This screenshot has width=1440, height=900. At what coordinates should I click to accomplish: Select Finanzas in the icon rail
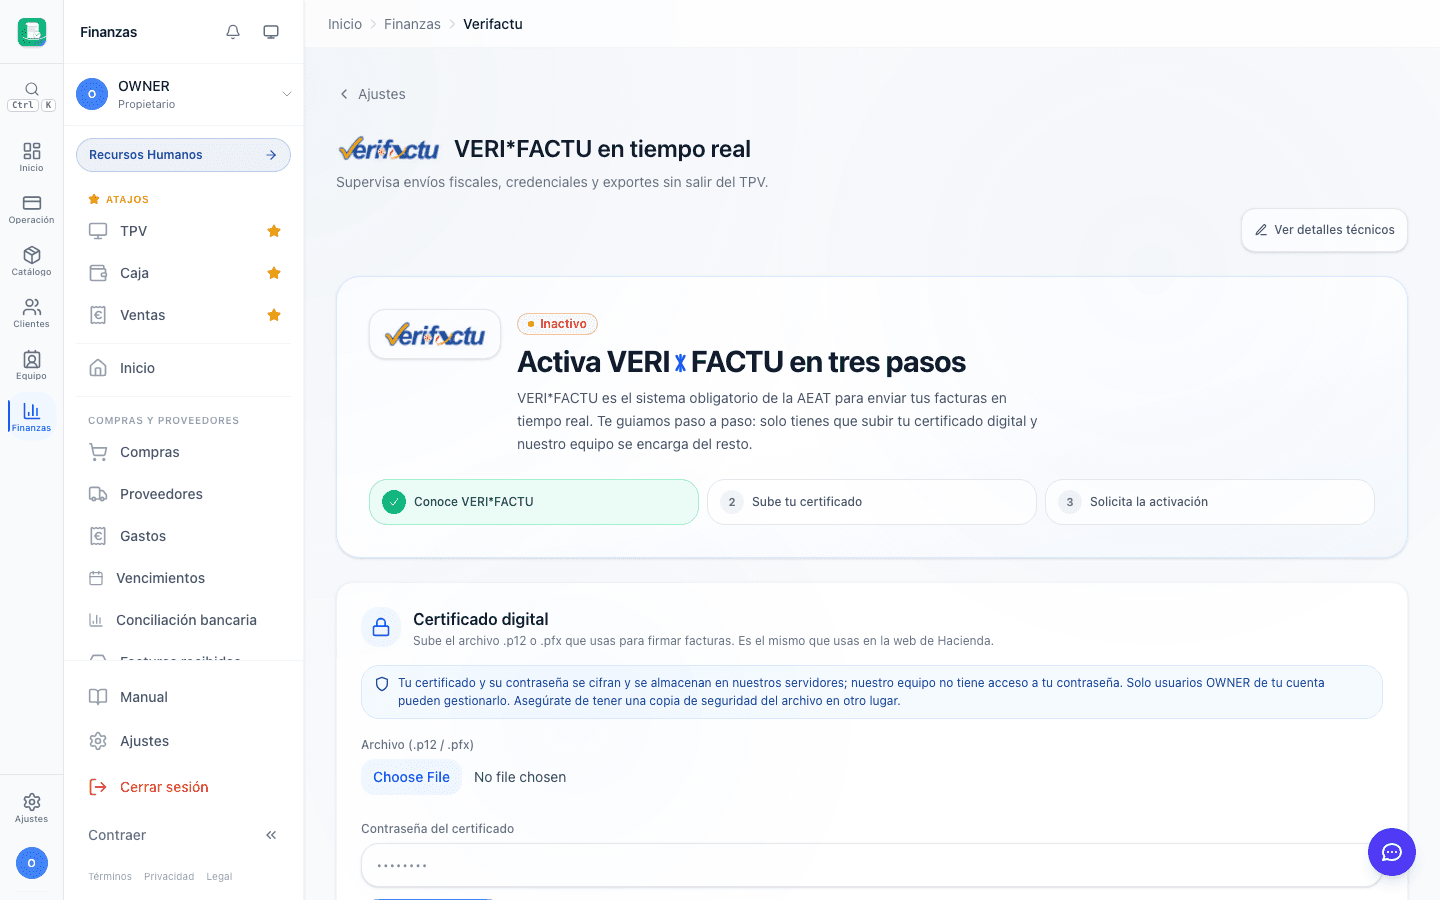pyautogui.click(x=32, y=417)
